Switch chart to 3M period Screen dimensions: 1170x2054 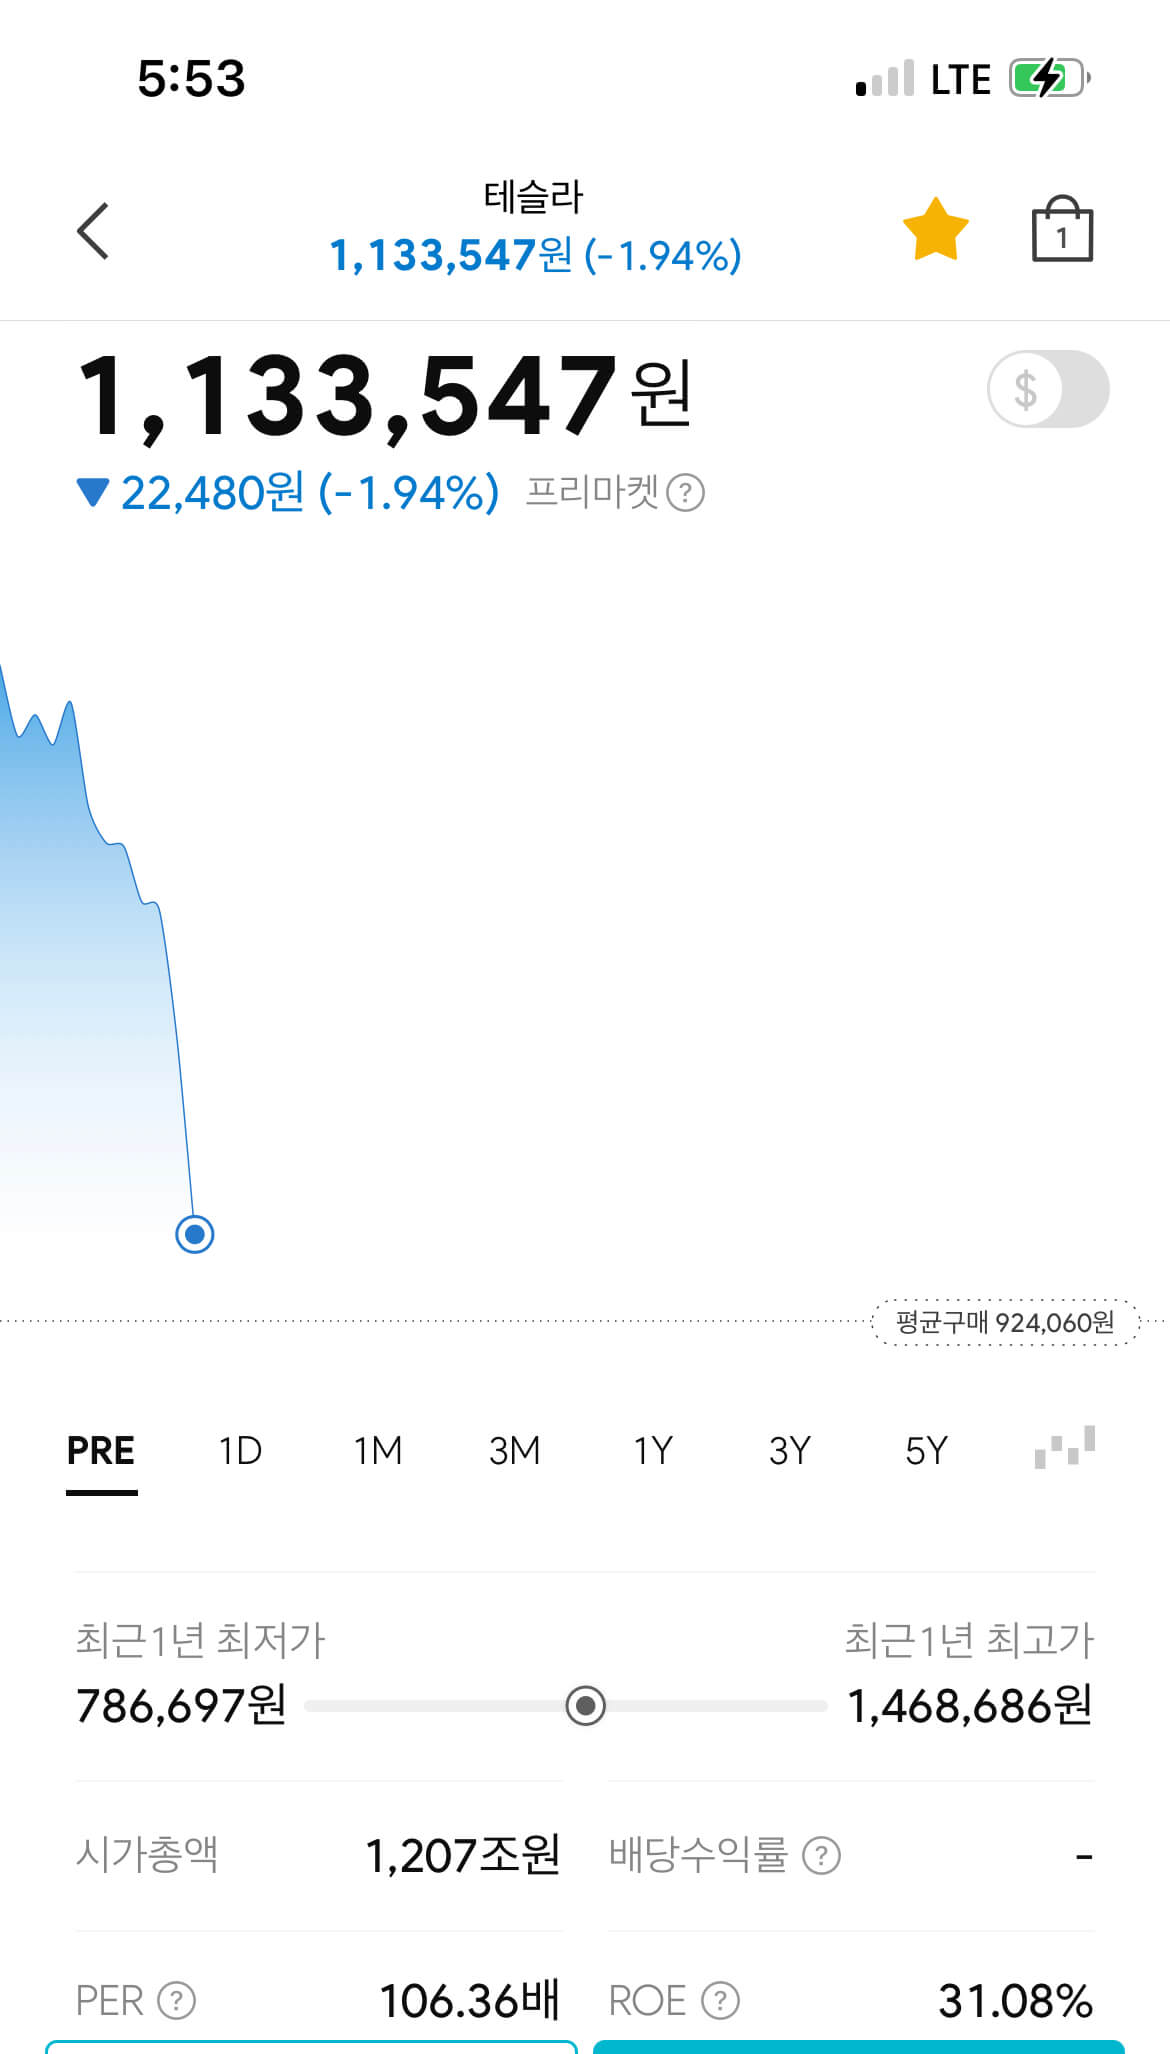coord(514,1450)
